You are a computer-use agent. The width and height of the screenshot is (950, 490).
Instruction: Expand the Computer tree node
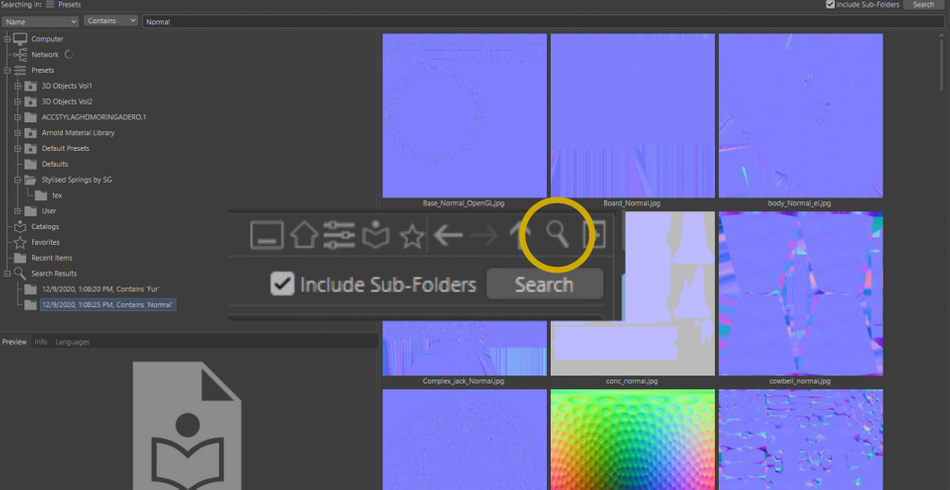pyautogui.click(x=7, y=39)
